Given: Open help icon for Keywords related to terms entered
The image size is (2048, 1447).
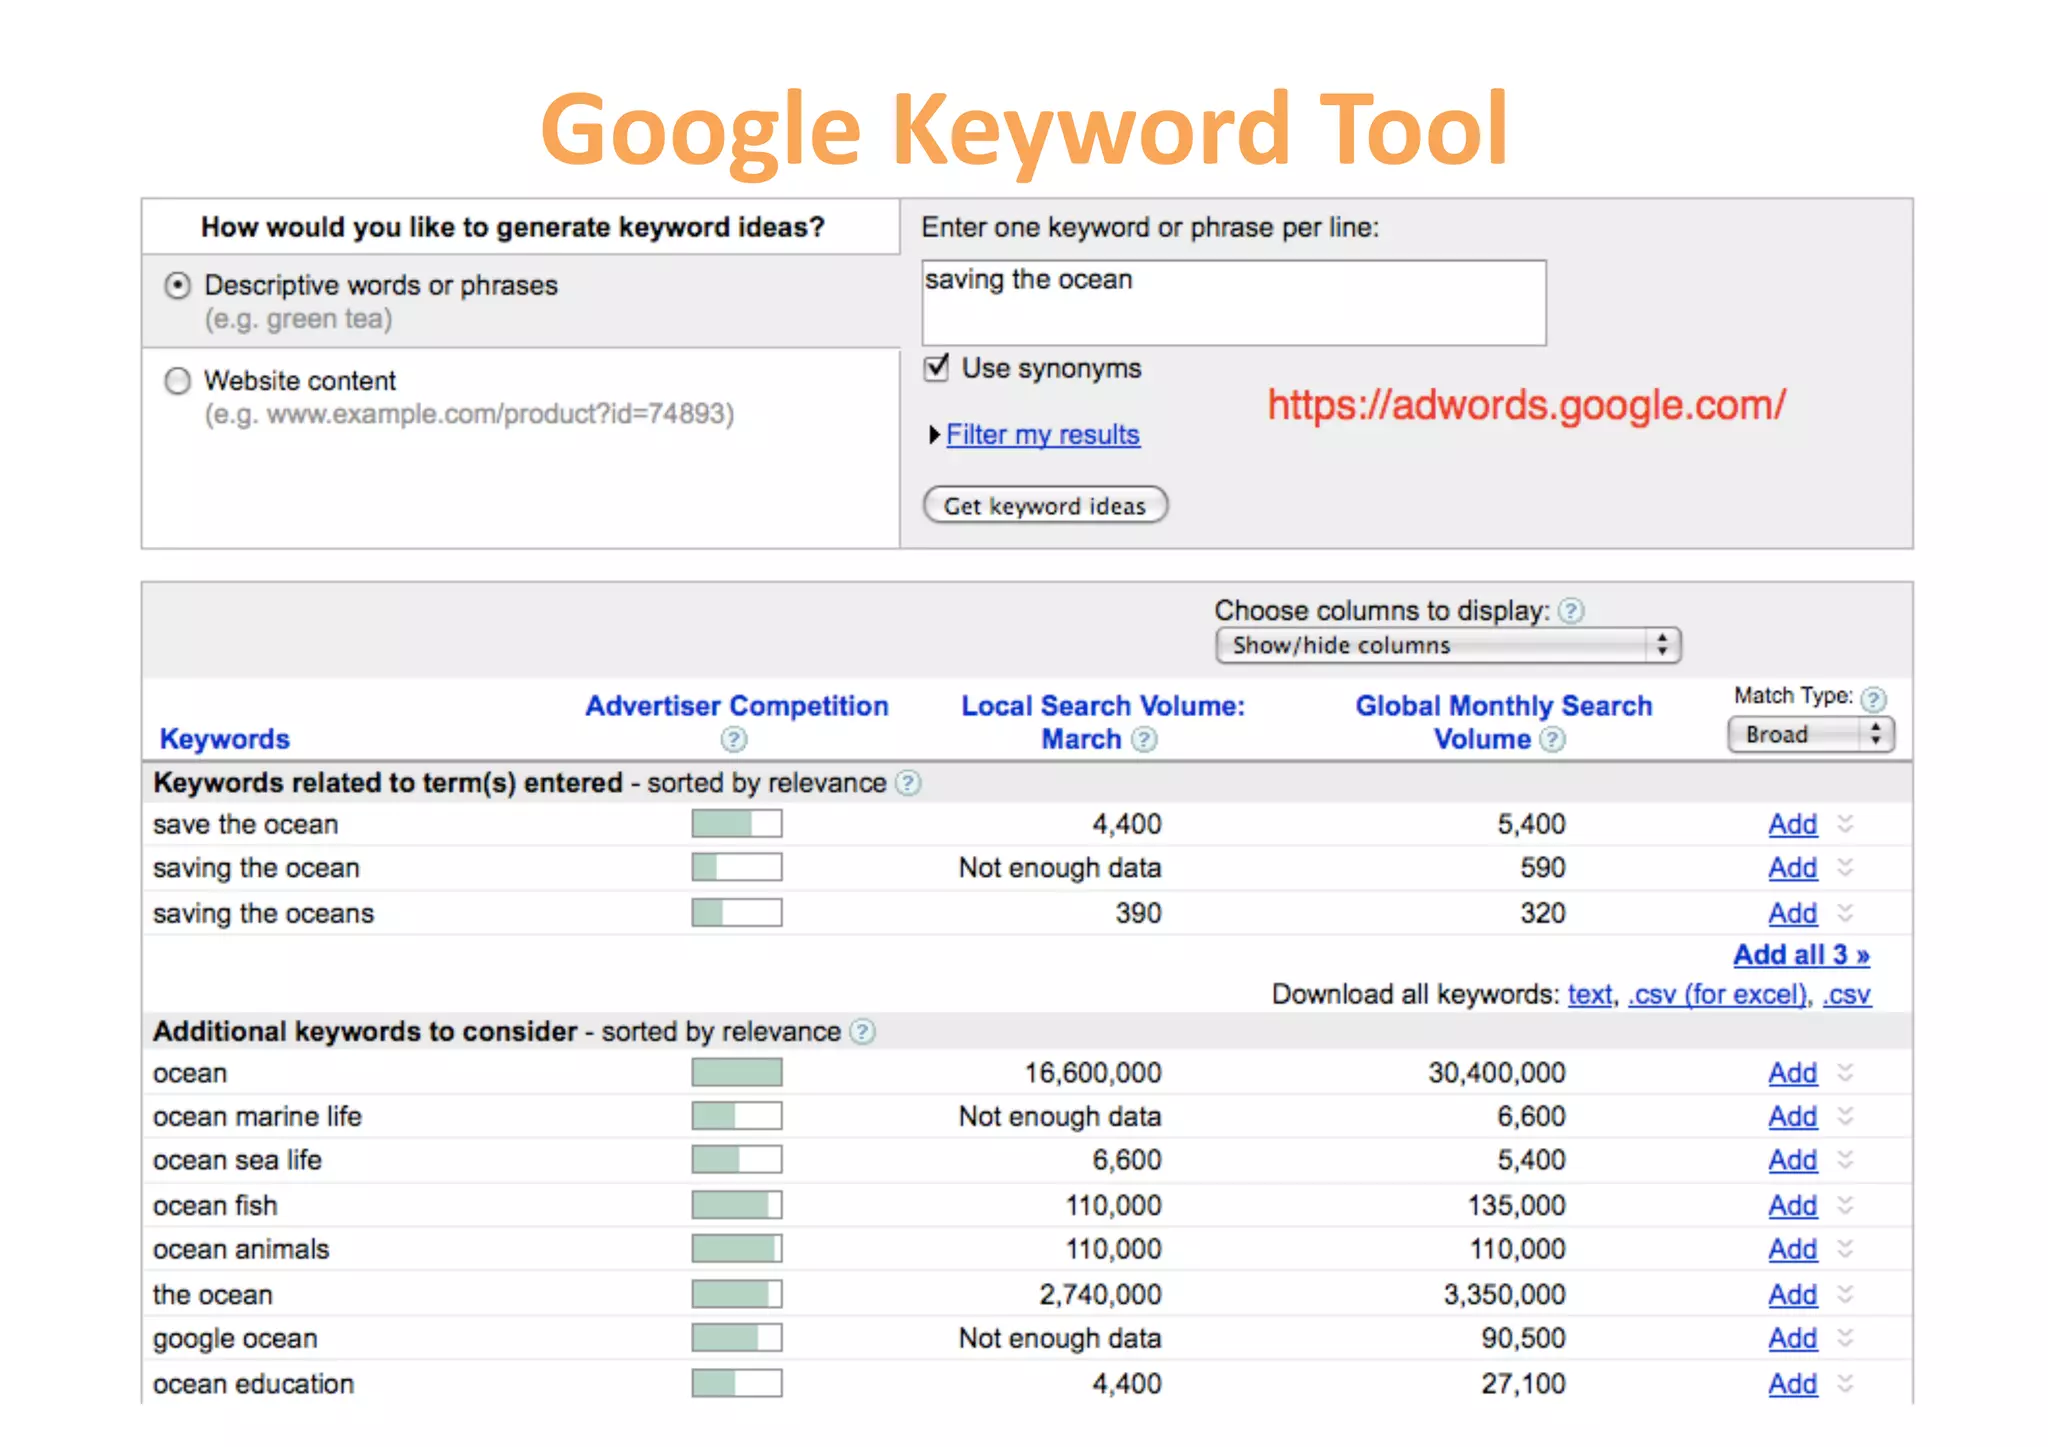Looking at the screenshot, I should click(908, 782).
